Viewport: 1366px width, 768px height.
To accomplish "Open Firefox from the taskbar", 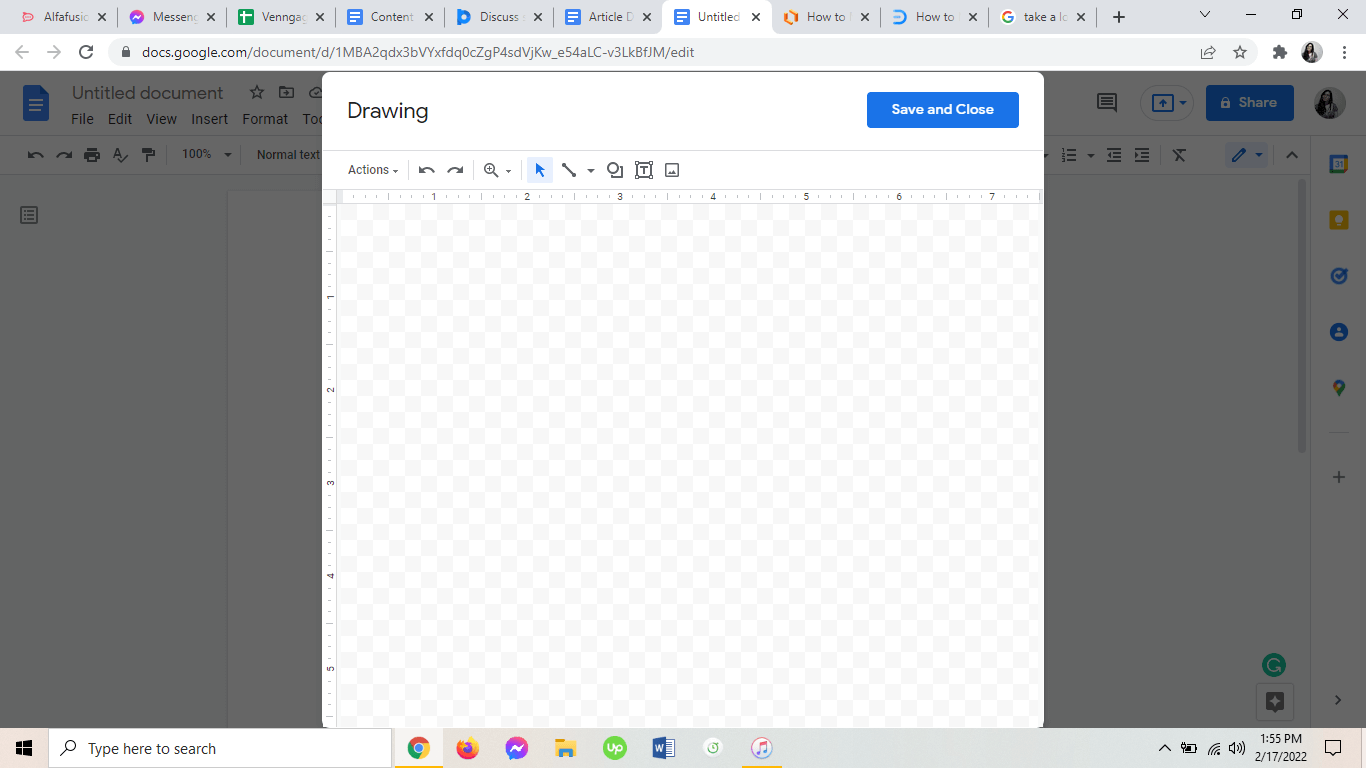I will [x=467, y=748].
